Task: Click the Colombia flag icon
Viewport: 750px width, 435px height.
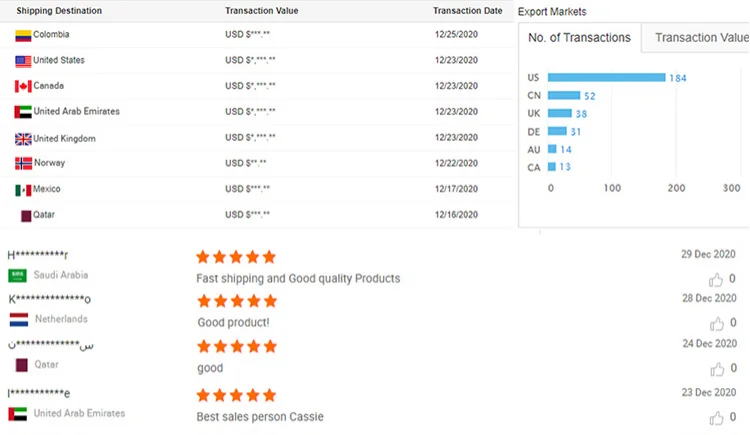Action: coord(23,35)
